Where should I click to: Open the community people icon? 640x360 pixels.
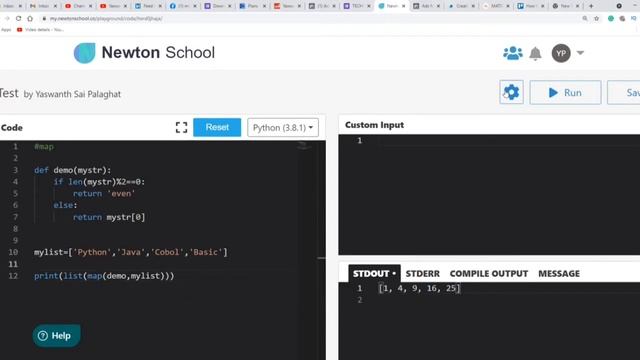pyautogui.click(x=513, y=53)
